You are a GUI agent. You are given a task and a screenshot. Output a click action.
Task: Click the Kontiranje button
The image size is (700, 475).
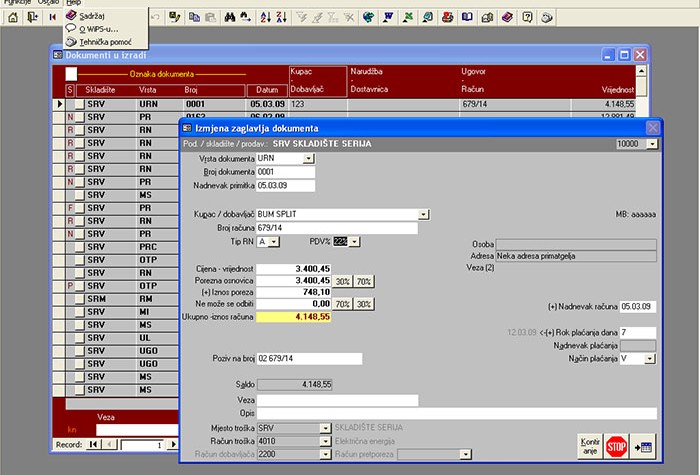tap(590, 446)
